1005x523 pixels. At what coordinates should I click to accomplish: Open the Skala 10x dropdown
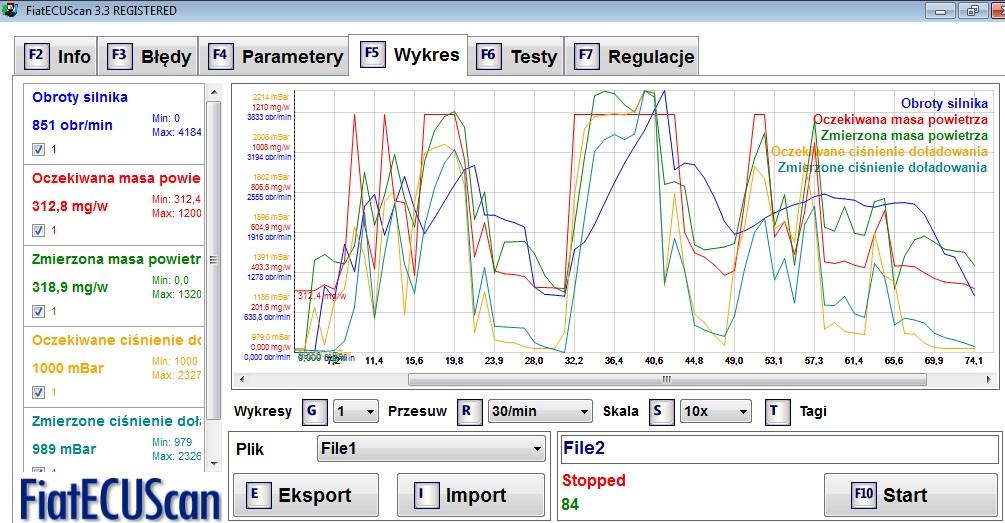[x=715, y=411]
